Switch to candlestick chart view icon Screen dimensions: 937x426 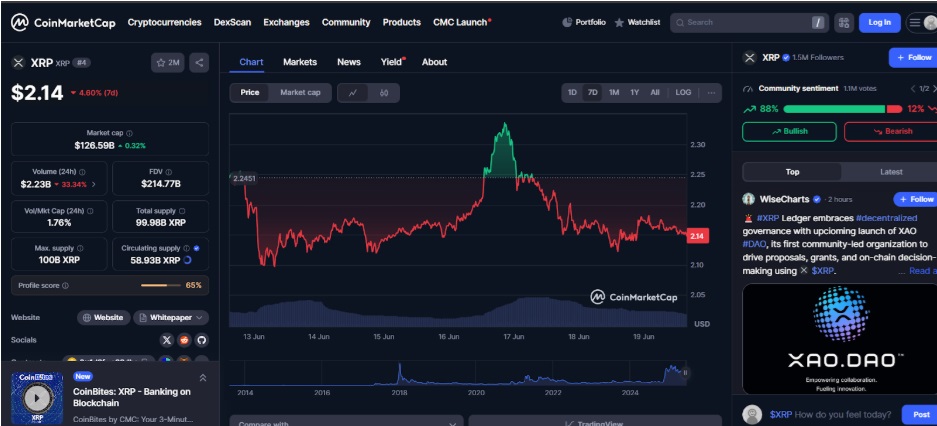pyautogui.click(x=384, y=93)
